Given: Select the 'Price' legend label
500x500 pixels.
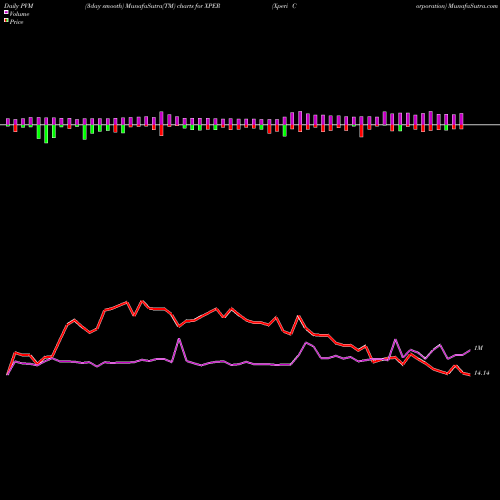Looking at the screenshot, I should (x=16, y=22).
